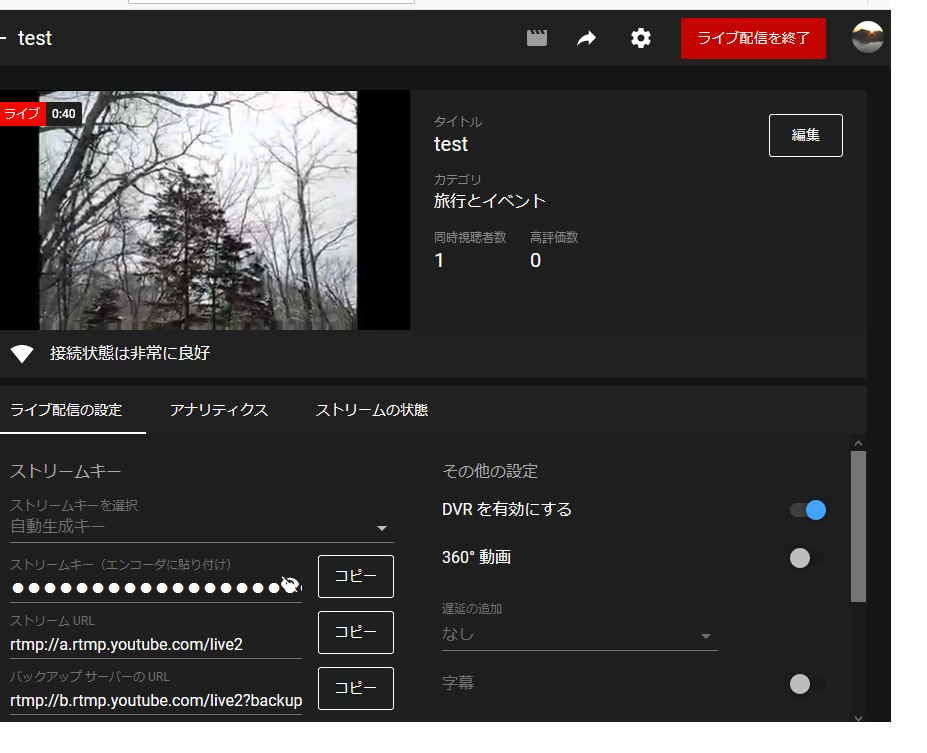Screen dimensions: 927x753
Task: Click the 0:40 elapsed time label
Action: pos(63,113)
